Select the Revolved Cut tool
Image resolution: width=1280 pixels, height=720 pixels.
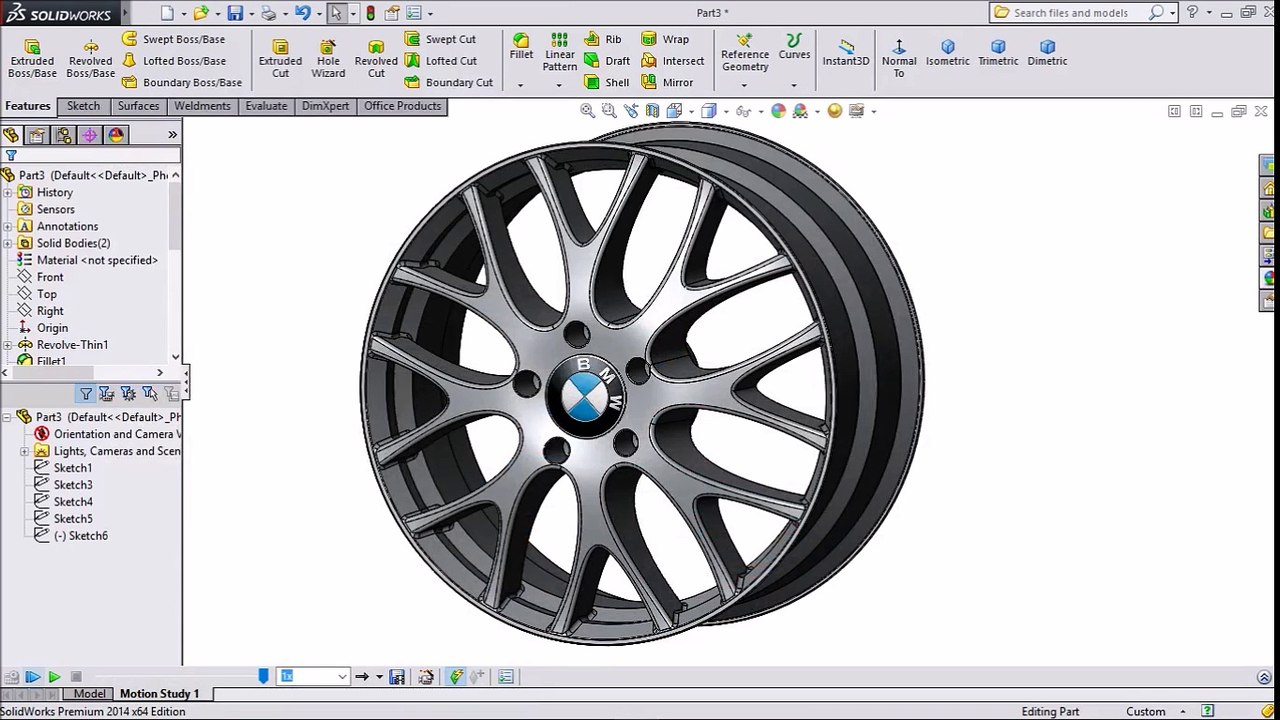click(376, 59)
